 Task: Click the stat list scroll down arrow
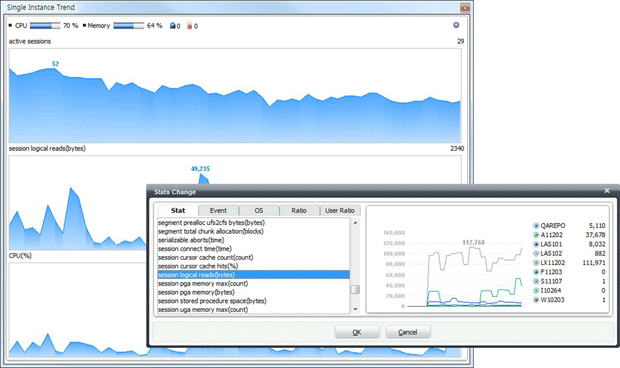click(355, 309)
